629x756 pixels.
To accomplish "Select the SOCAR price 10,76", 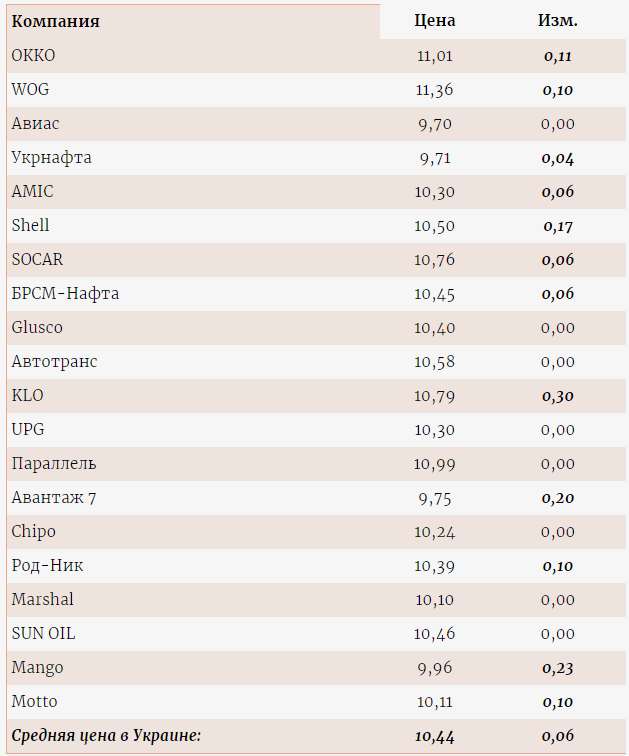I will (435, 260).
